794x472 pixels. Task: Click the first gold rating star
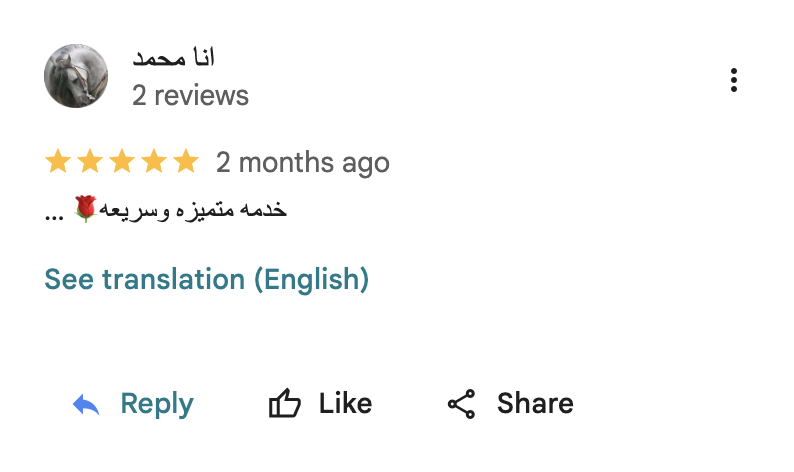tap(58, 161)
